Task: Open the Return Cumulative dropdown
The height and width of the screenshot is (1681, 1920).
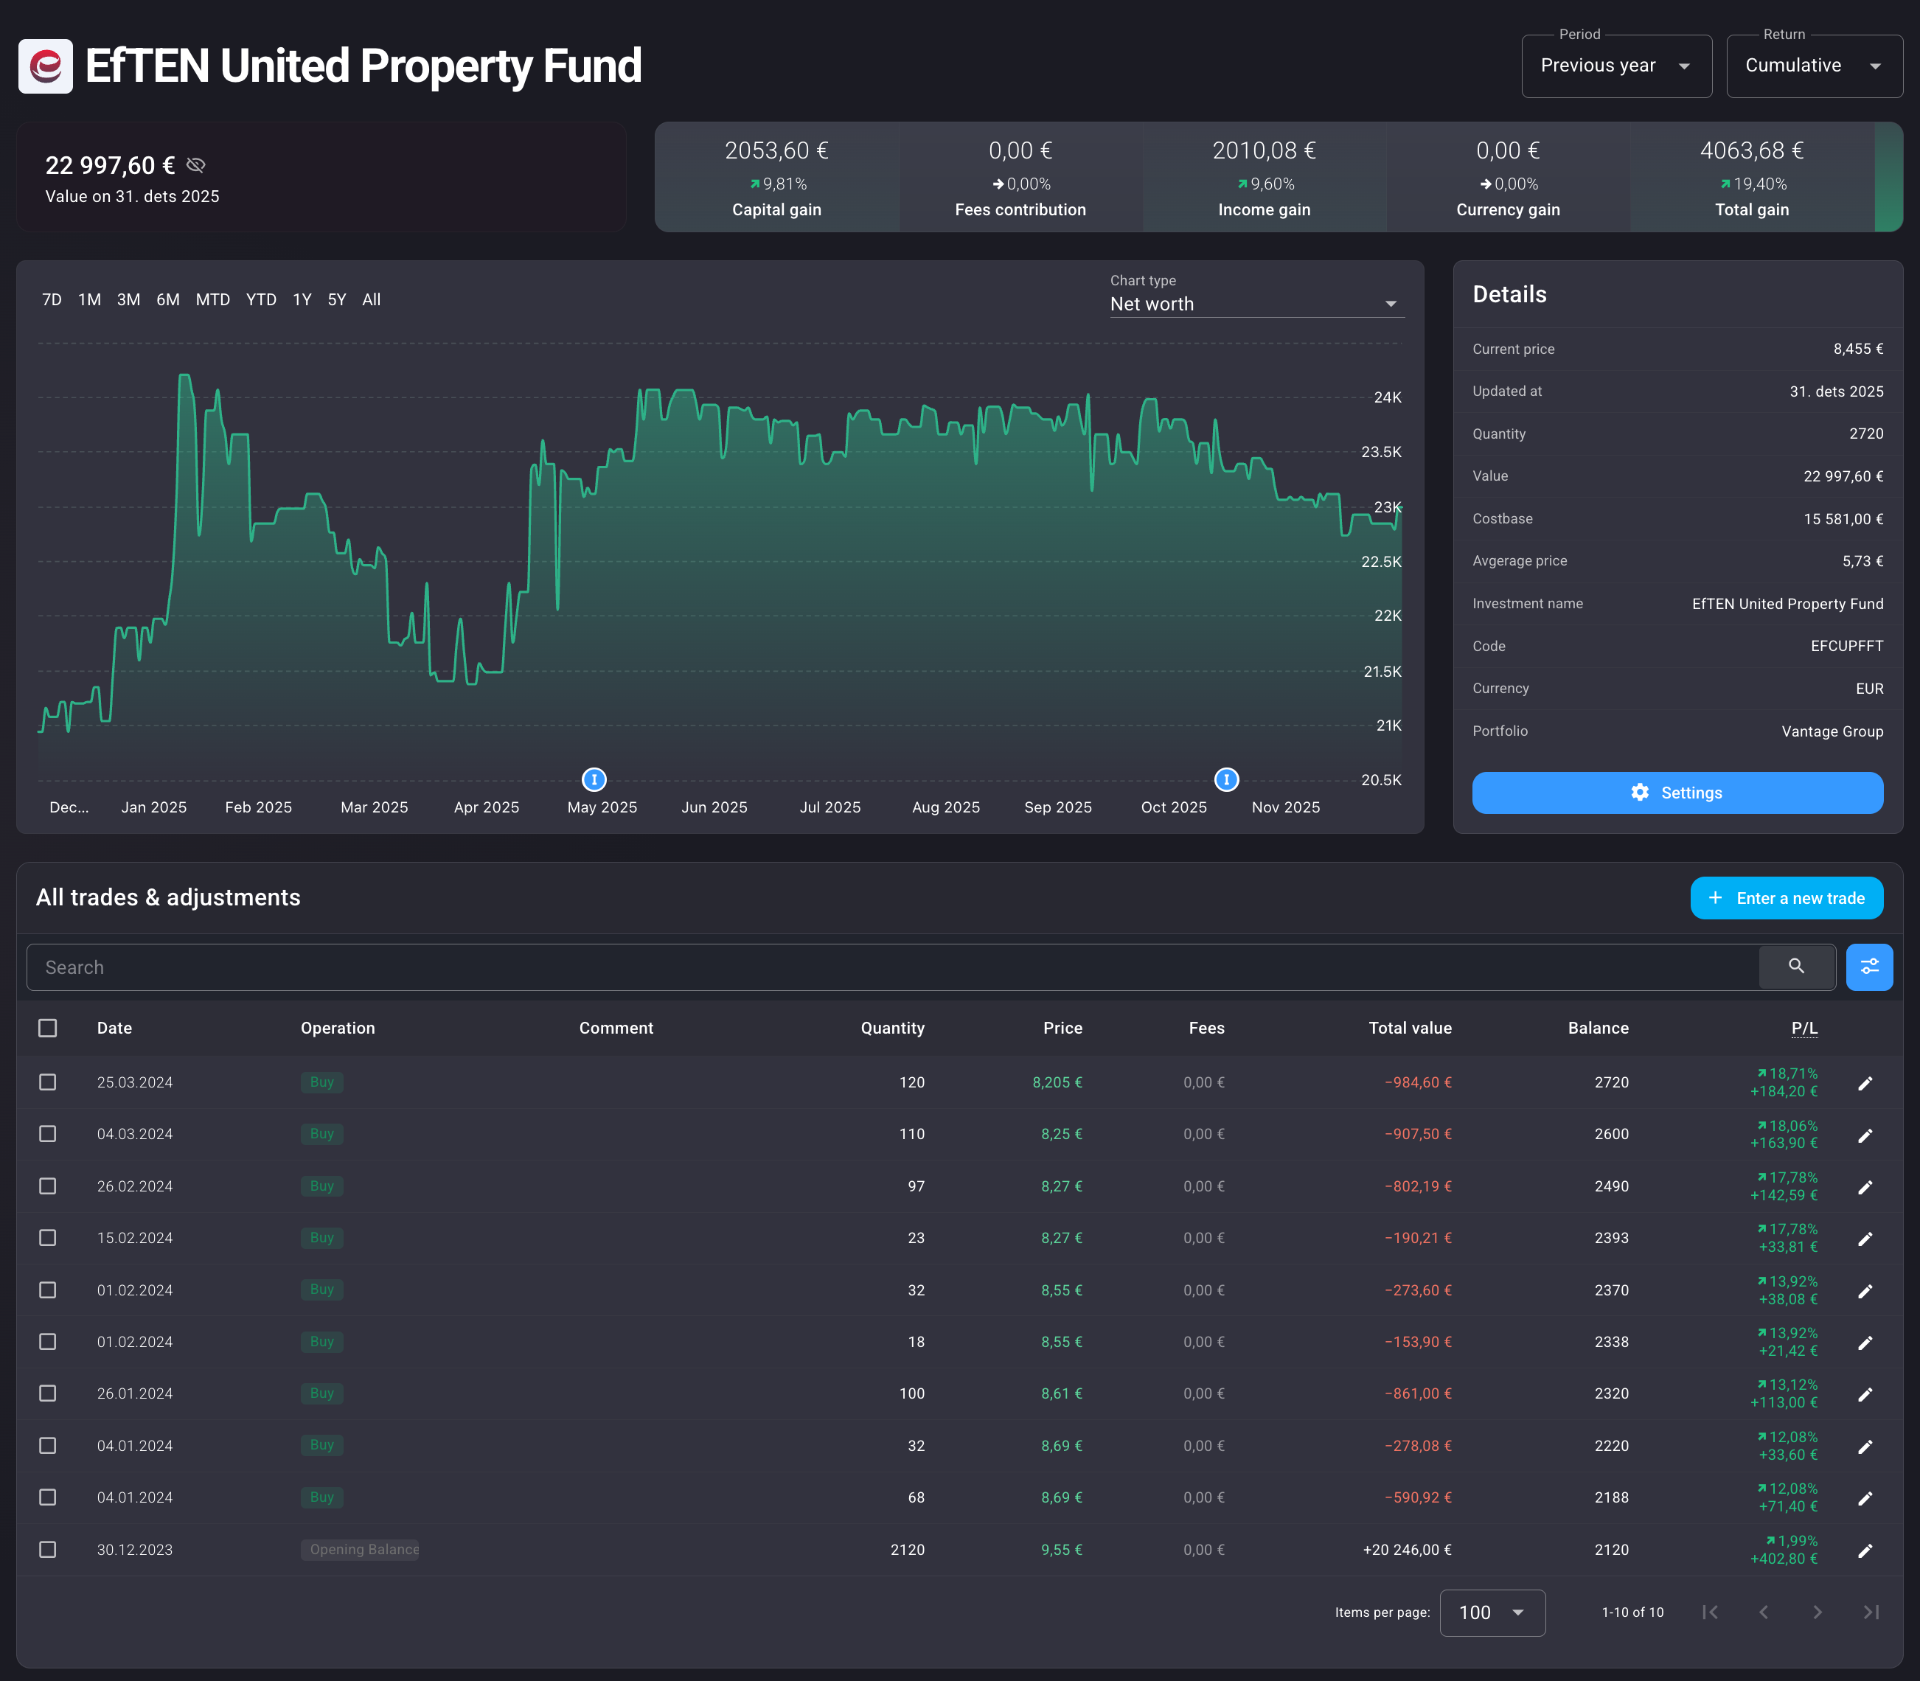Action: click(x=1814, y=66)
